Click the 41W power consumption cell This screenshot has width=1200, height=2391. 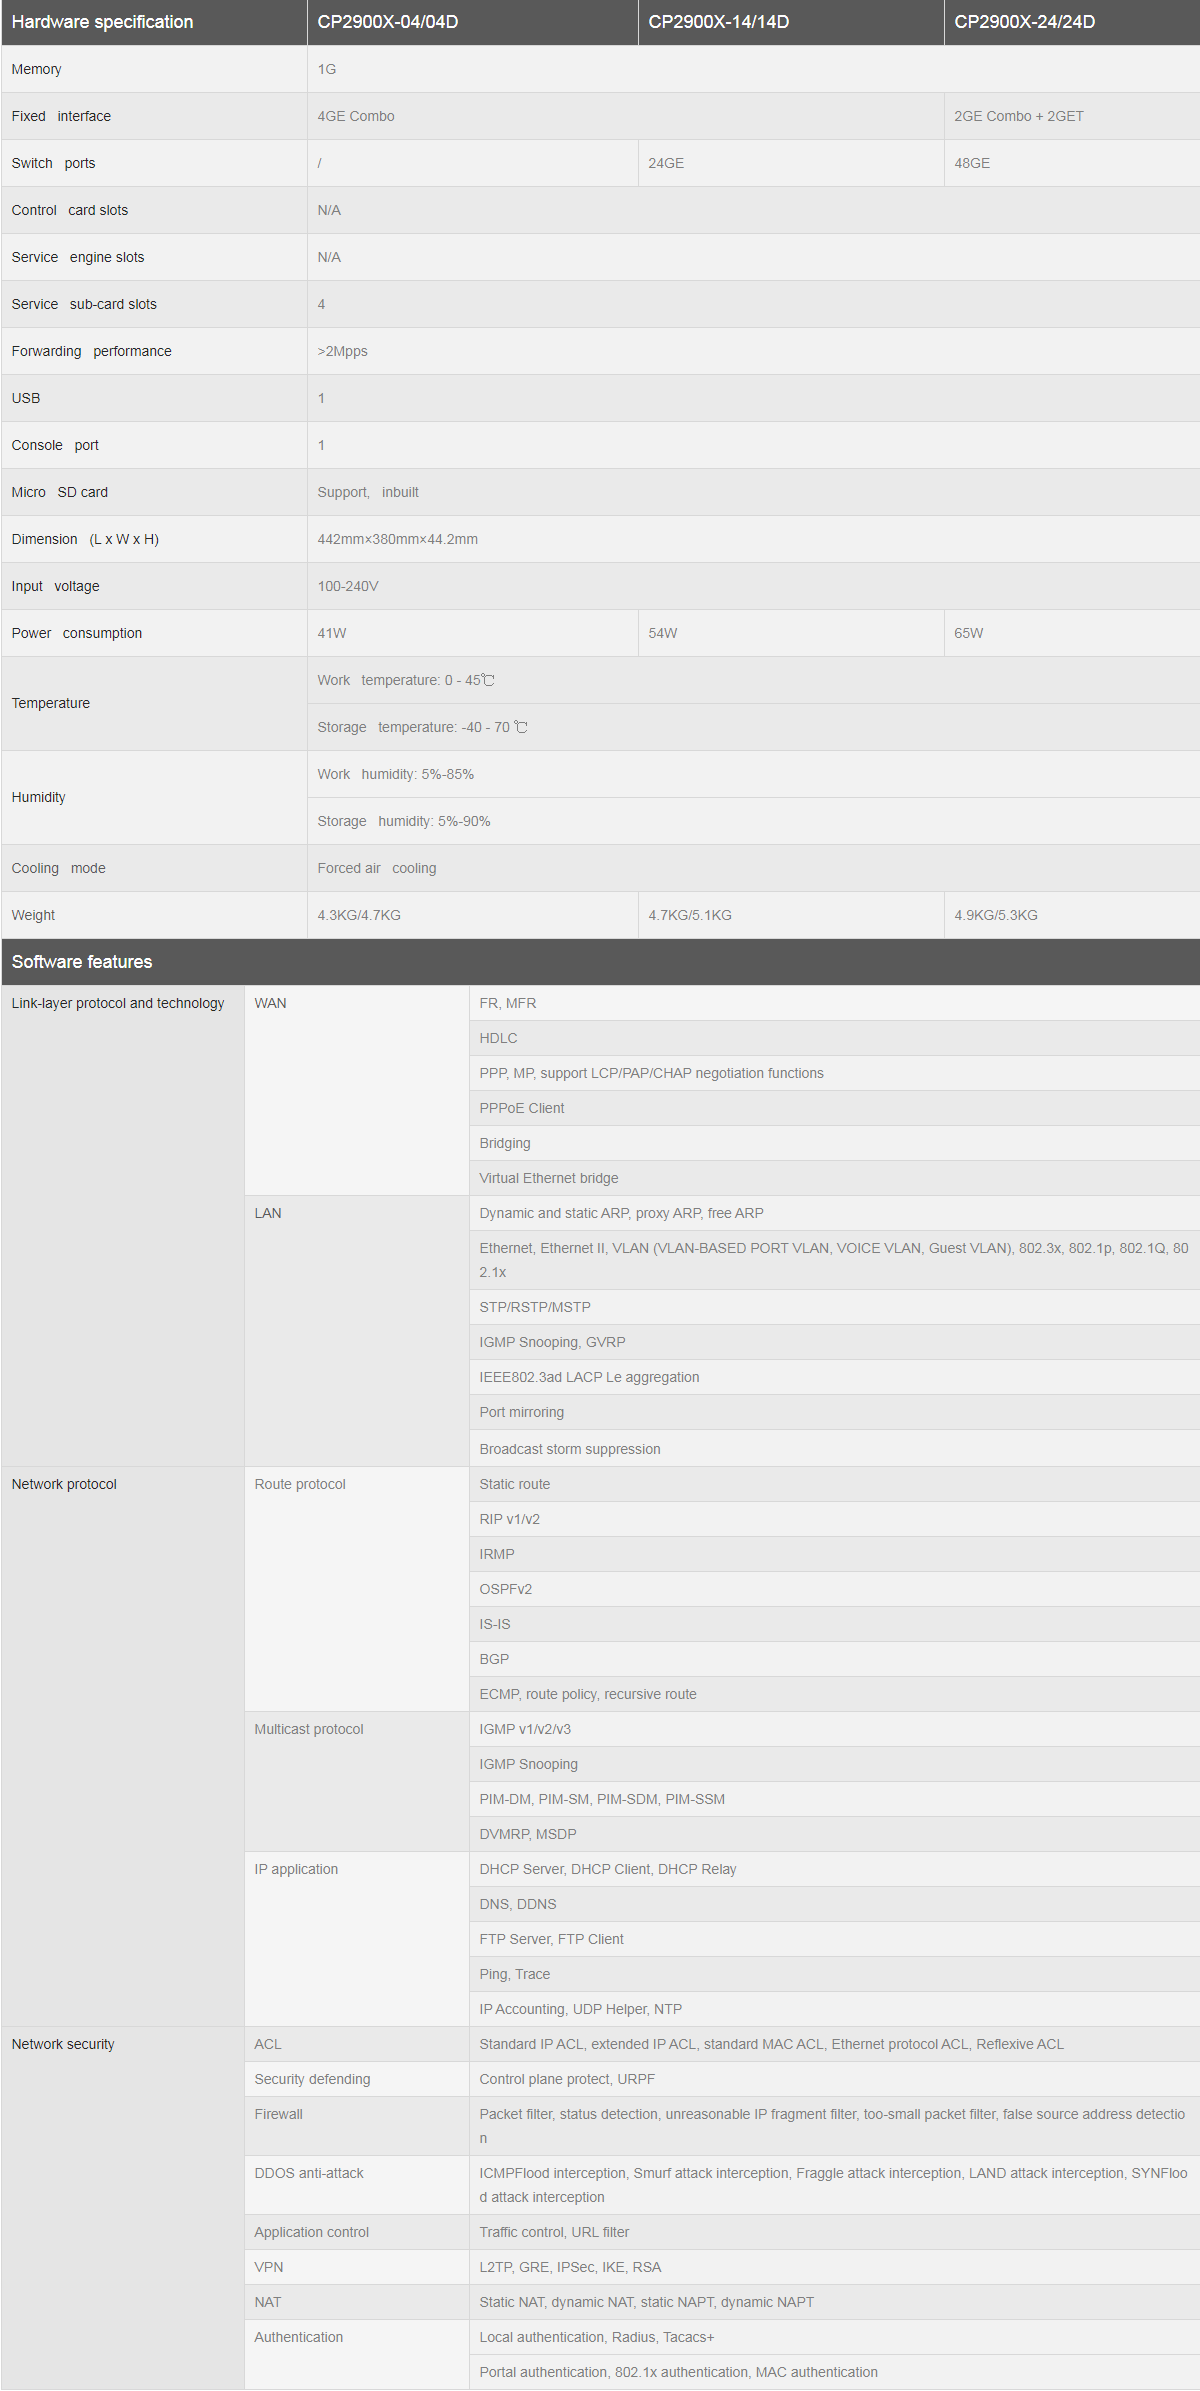(472, 633)
